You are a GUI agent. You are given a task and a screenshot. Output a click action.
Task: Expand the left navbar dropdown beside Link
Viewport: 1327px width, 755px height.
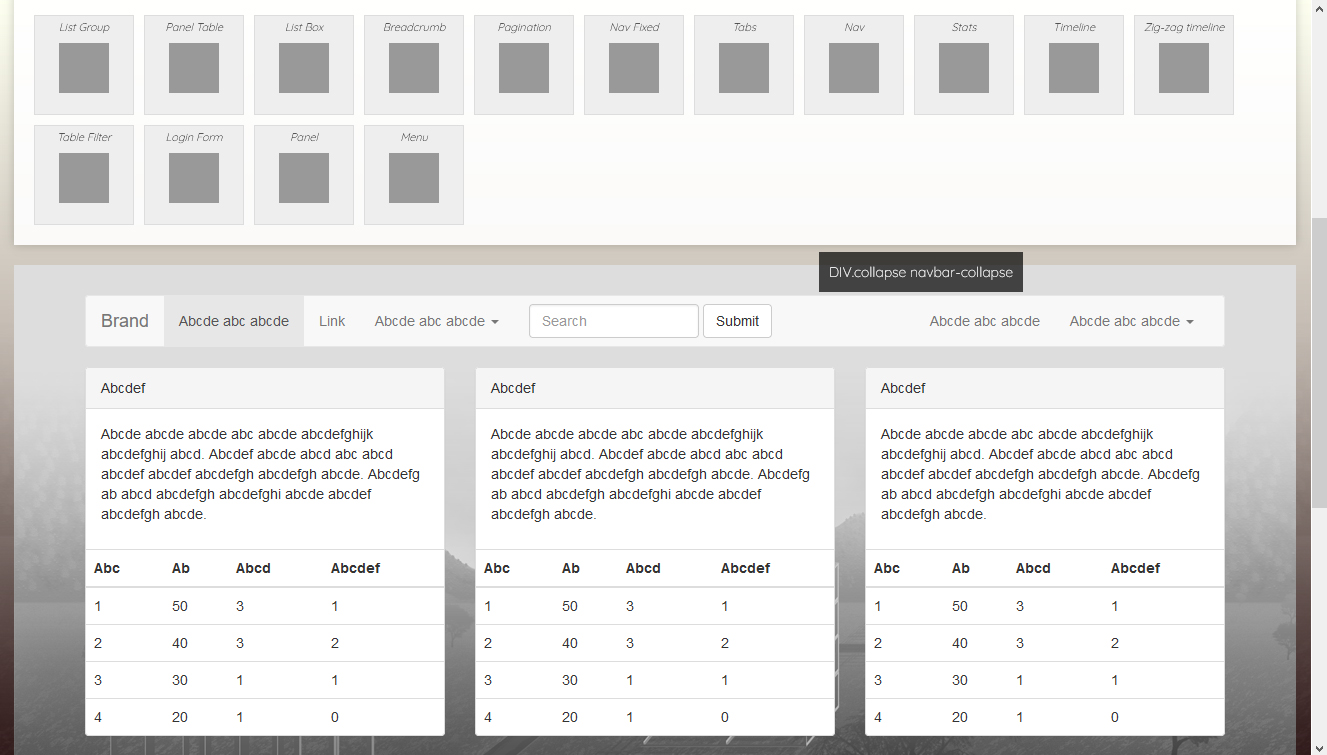pyautogui.click(x=436, y=321)
